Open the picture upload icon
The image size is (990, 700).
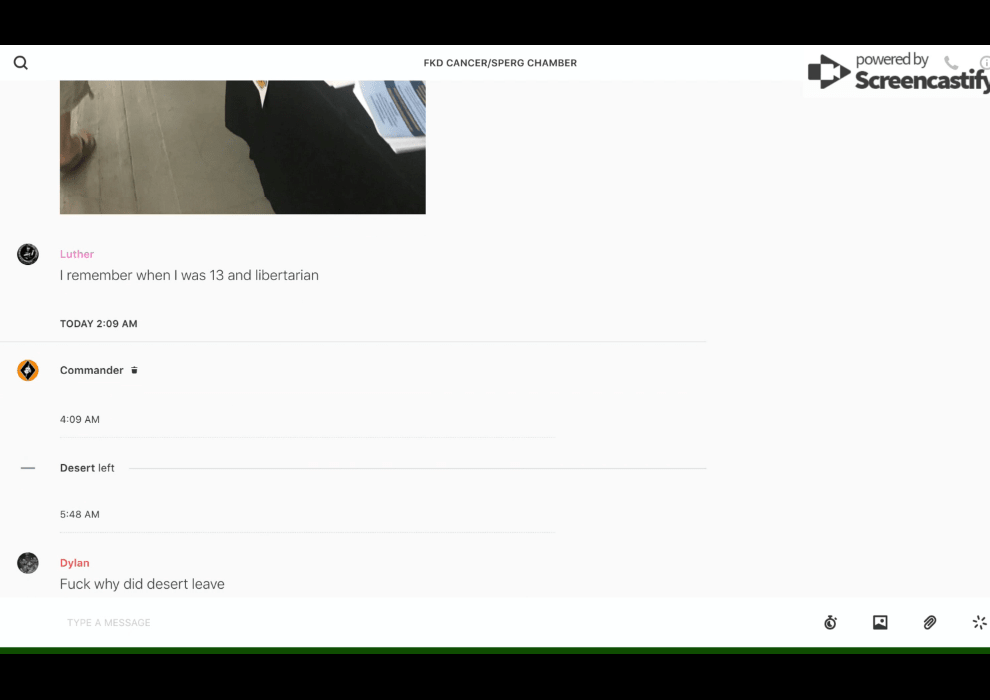pyautogui.click(x=880, y=623)
